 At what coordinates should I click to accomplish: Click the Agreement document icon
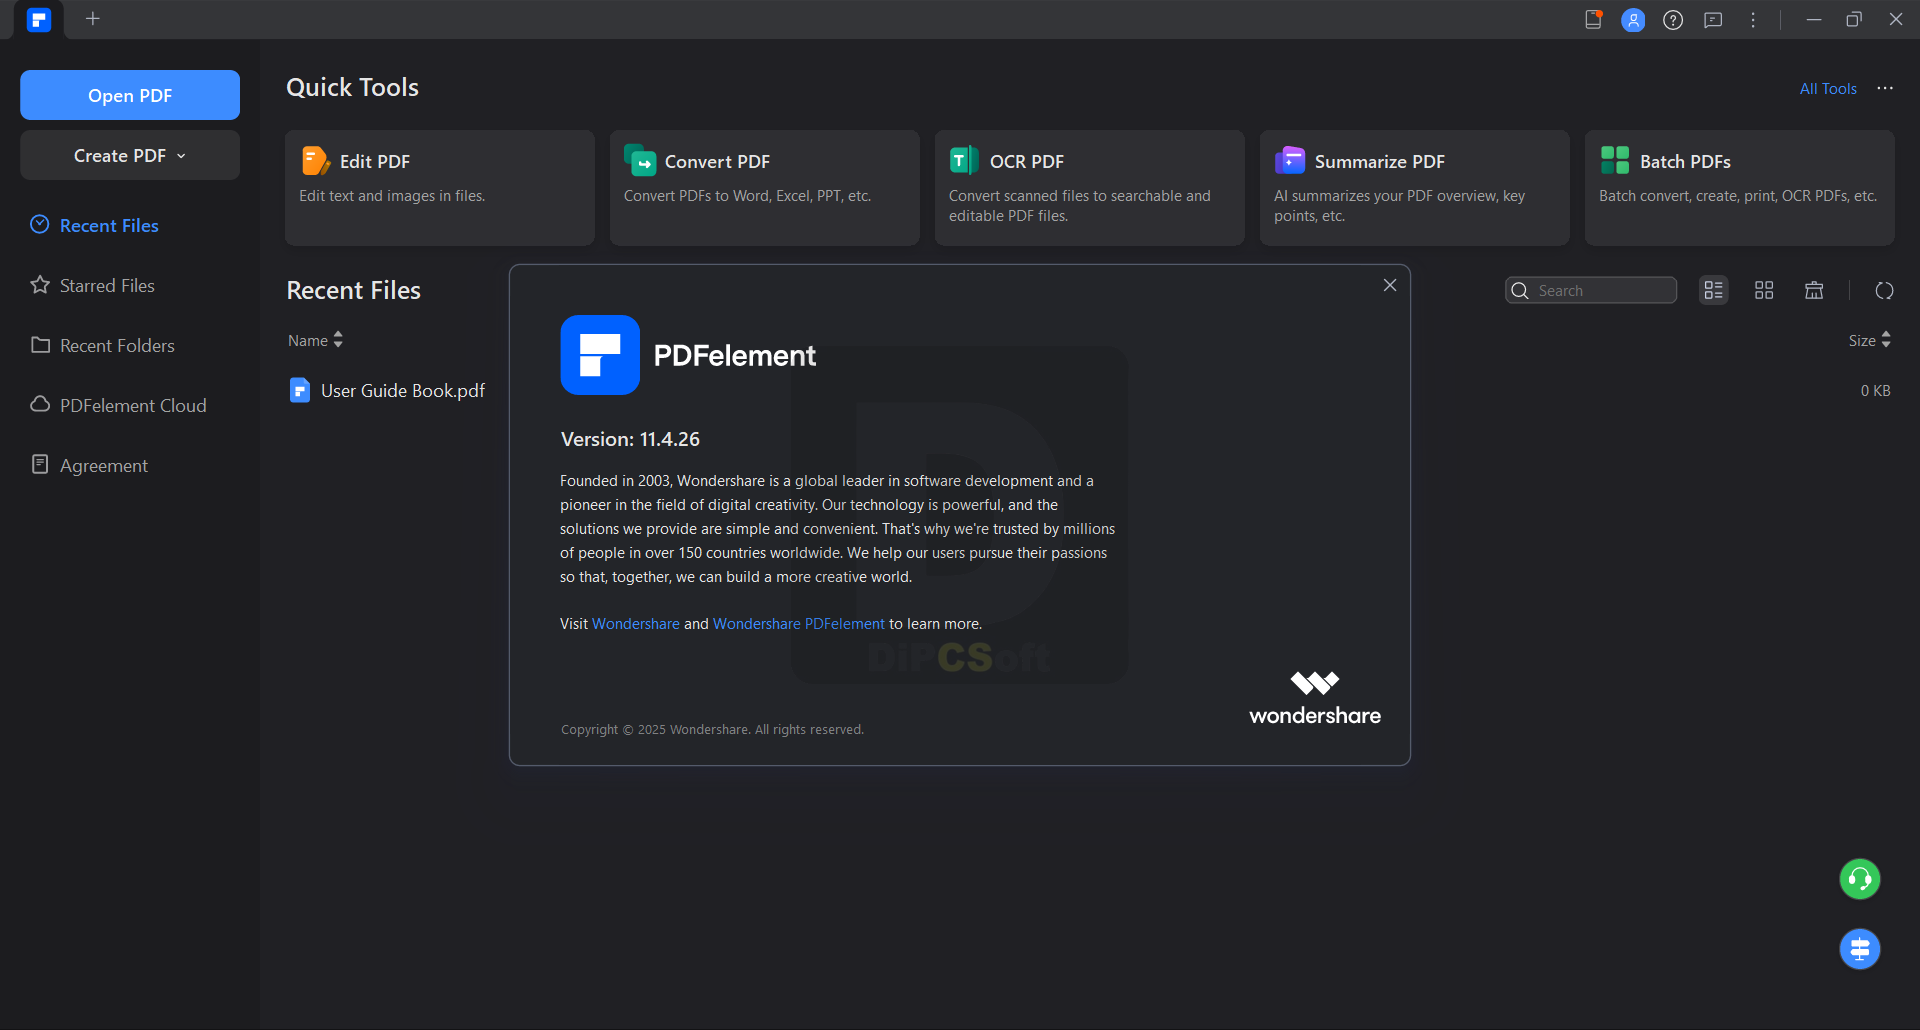click(40, 464)
